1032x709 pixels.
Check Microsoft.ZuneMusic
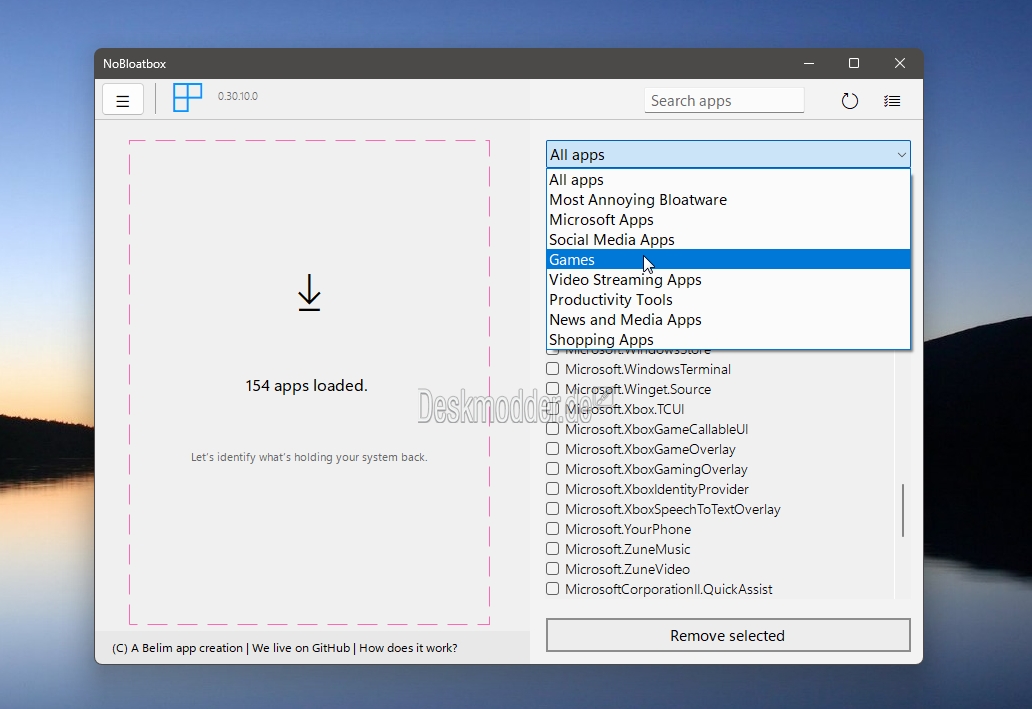pos(553,548)
